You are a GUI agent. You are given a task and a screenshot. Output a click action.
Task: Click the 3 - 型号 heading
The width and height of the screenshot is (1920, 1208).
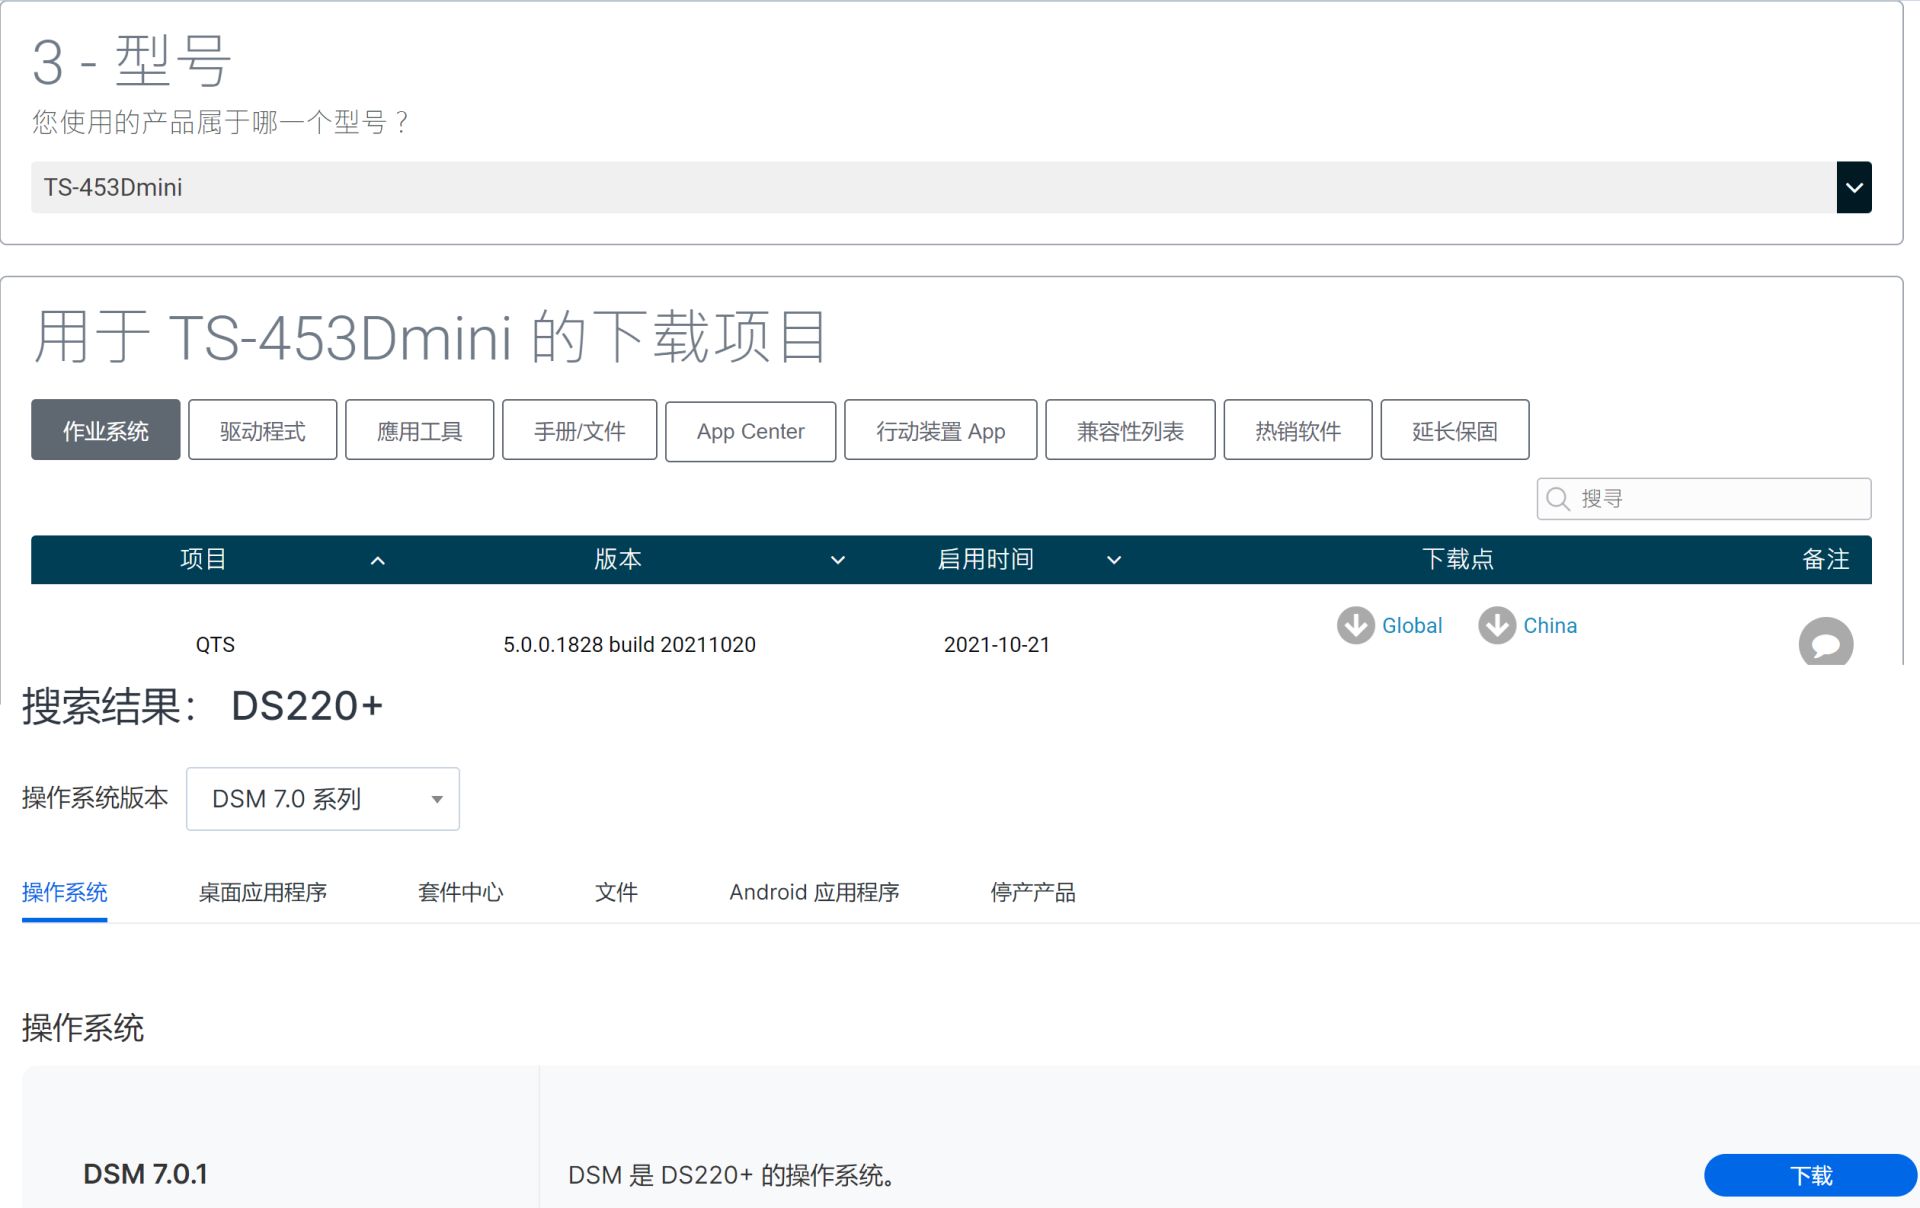(x=132, y=60)
